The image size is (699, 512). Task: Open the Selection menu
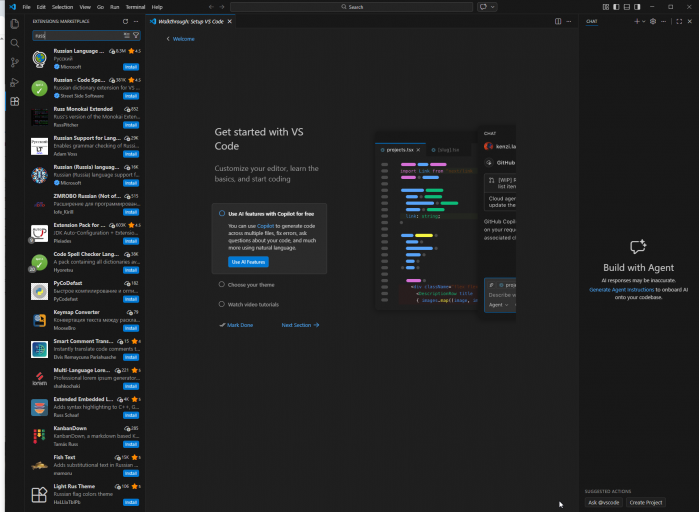pyautogui.click(x=62, y=7)
